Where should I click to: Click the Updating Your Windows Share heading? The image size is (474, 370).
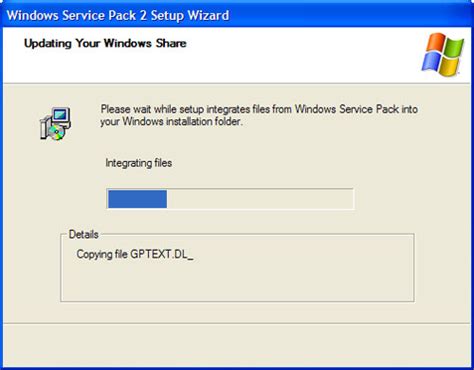coord(105,43)
